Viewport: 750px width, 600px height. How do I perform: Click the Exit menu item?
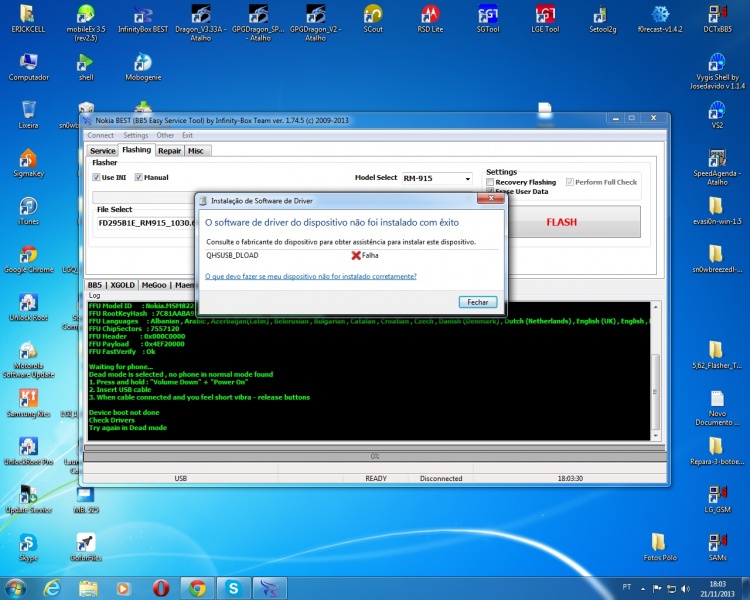188,135
